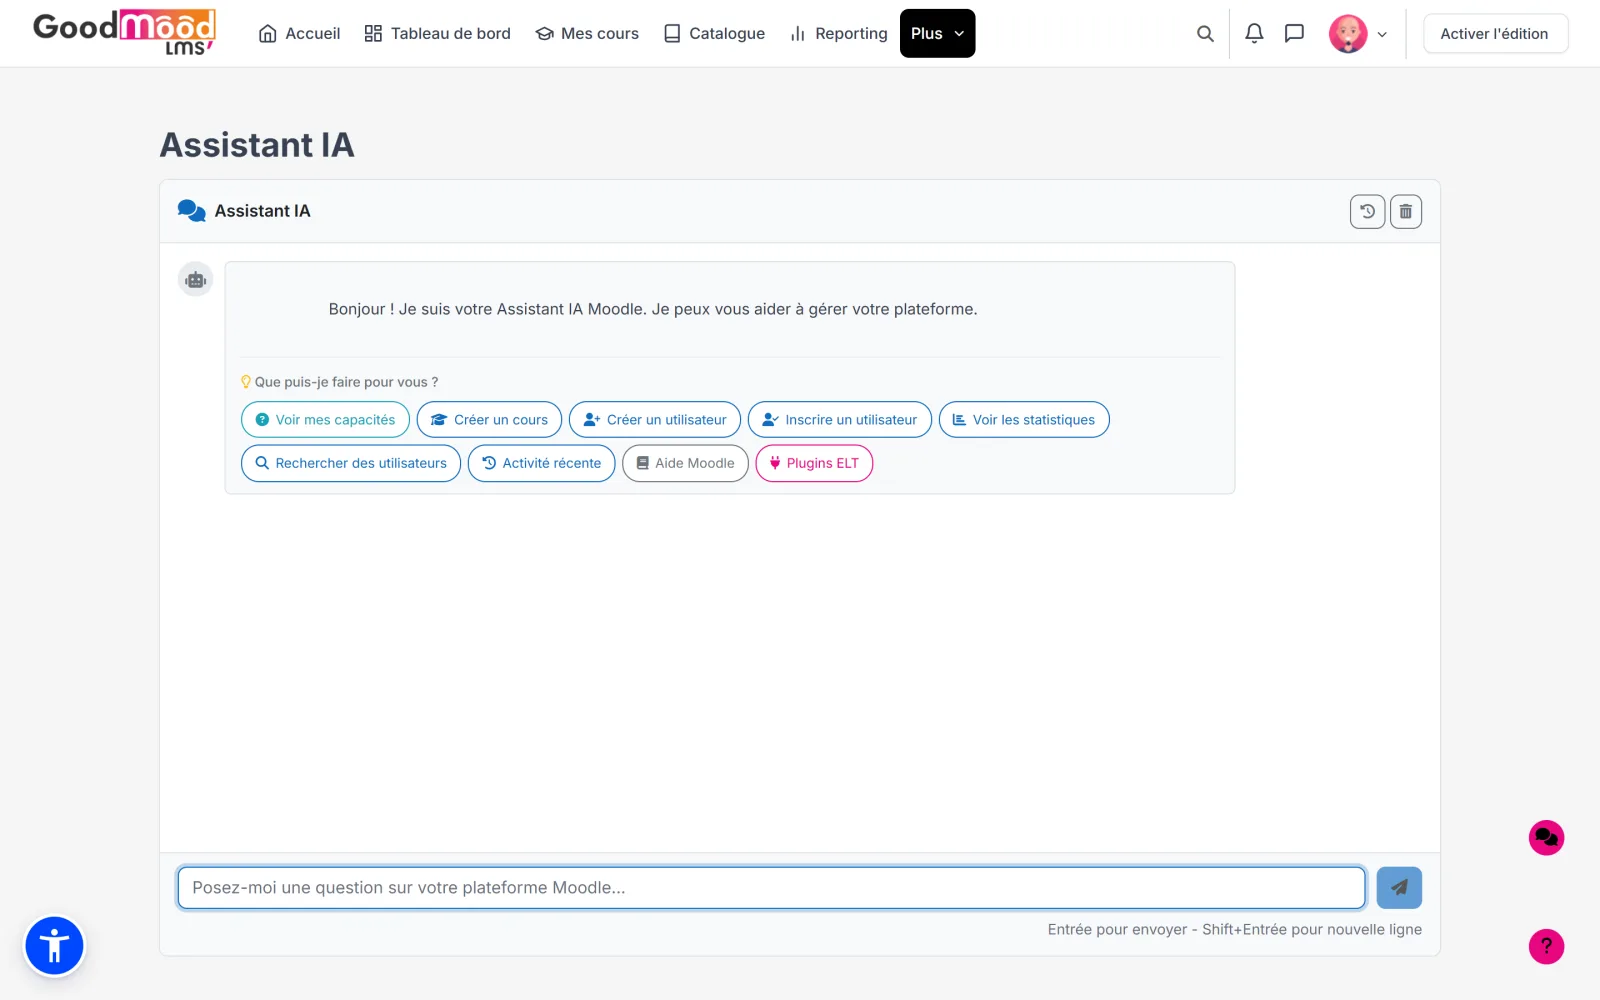Click Activité récente chip
The width and height of the screenshot is (1600, 1000).
[542, 463]
